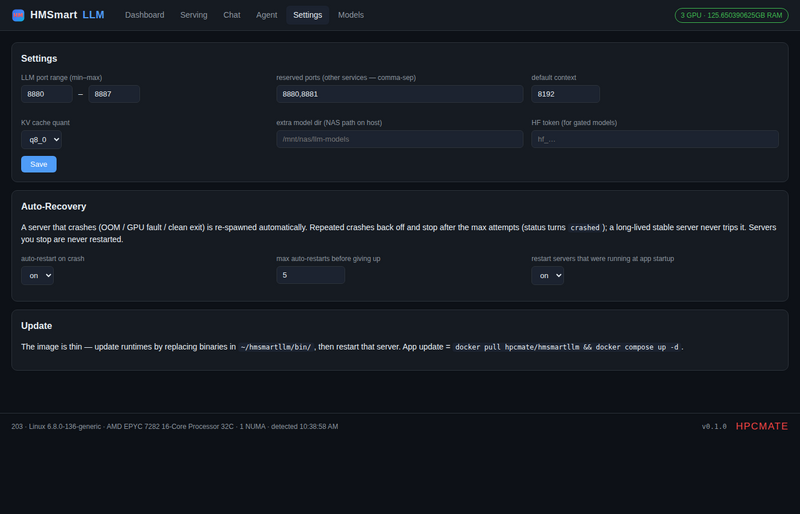Click 'restart servers that were running' label
The width and height of the screenshot is (800, 514).
[603, 259]
